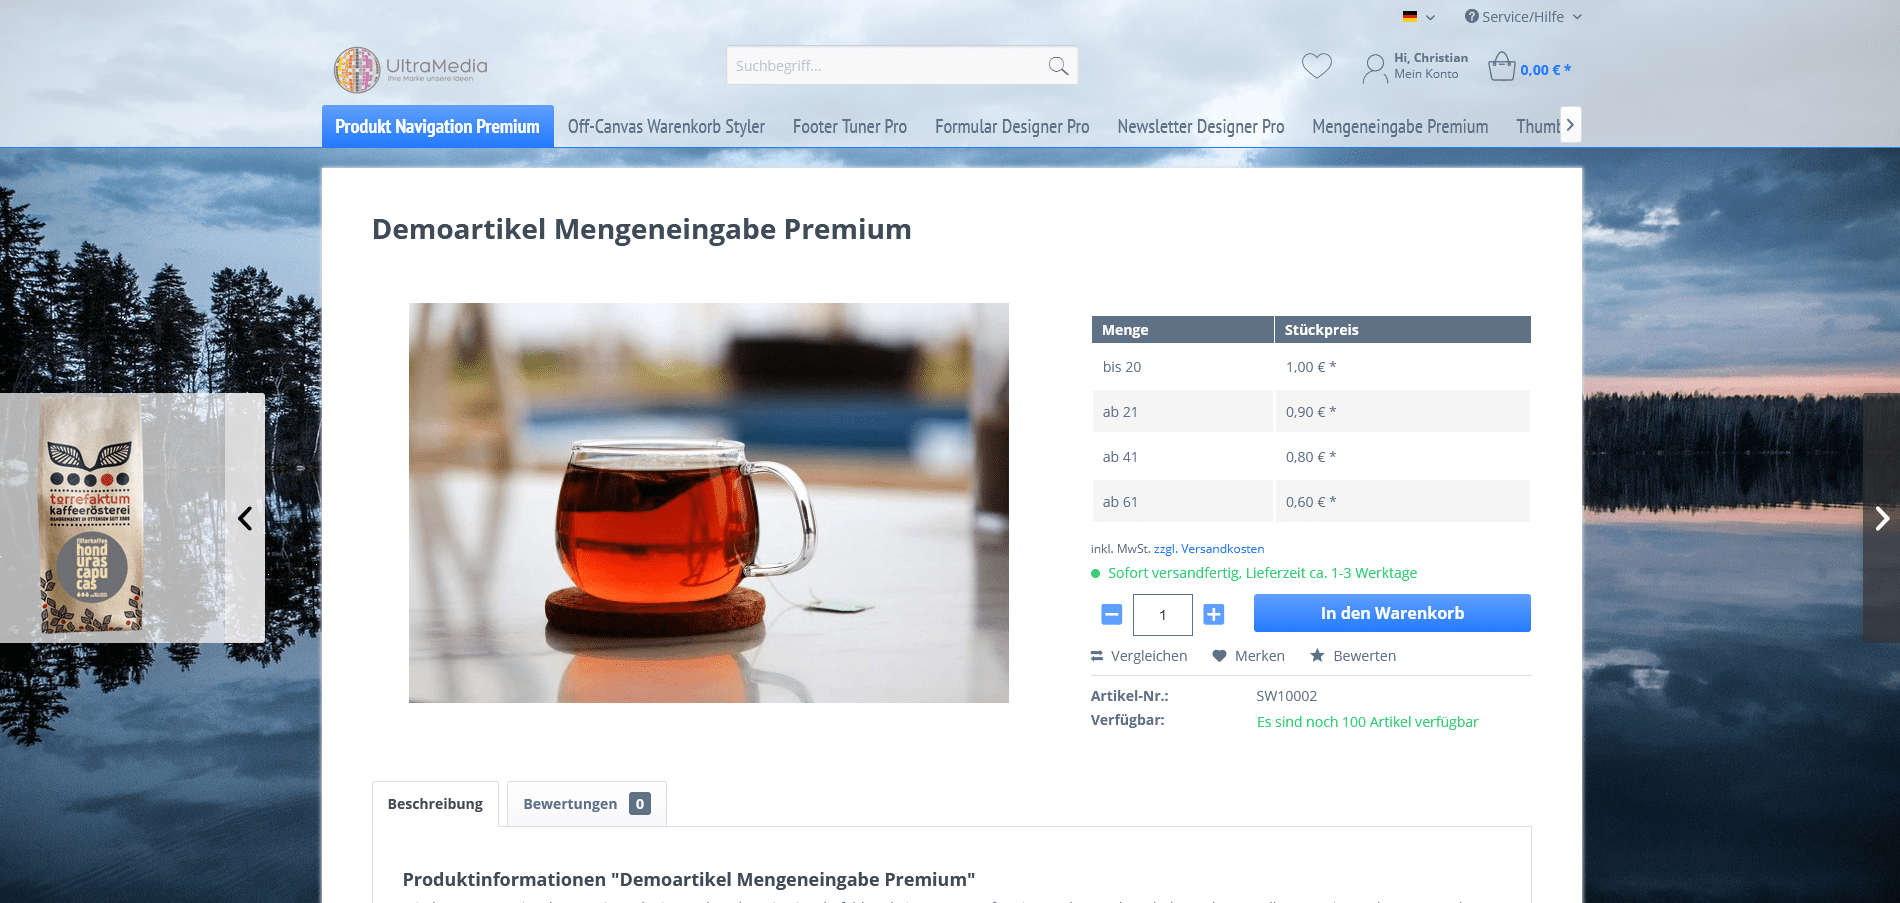Open Newsletter Designer Pro menu
The width and height of the screenshot is (1900, 903).
tap(1201, 127)
